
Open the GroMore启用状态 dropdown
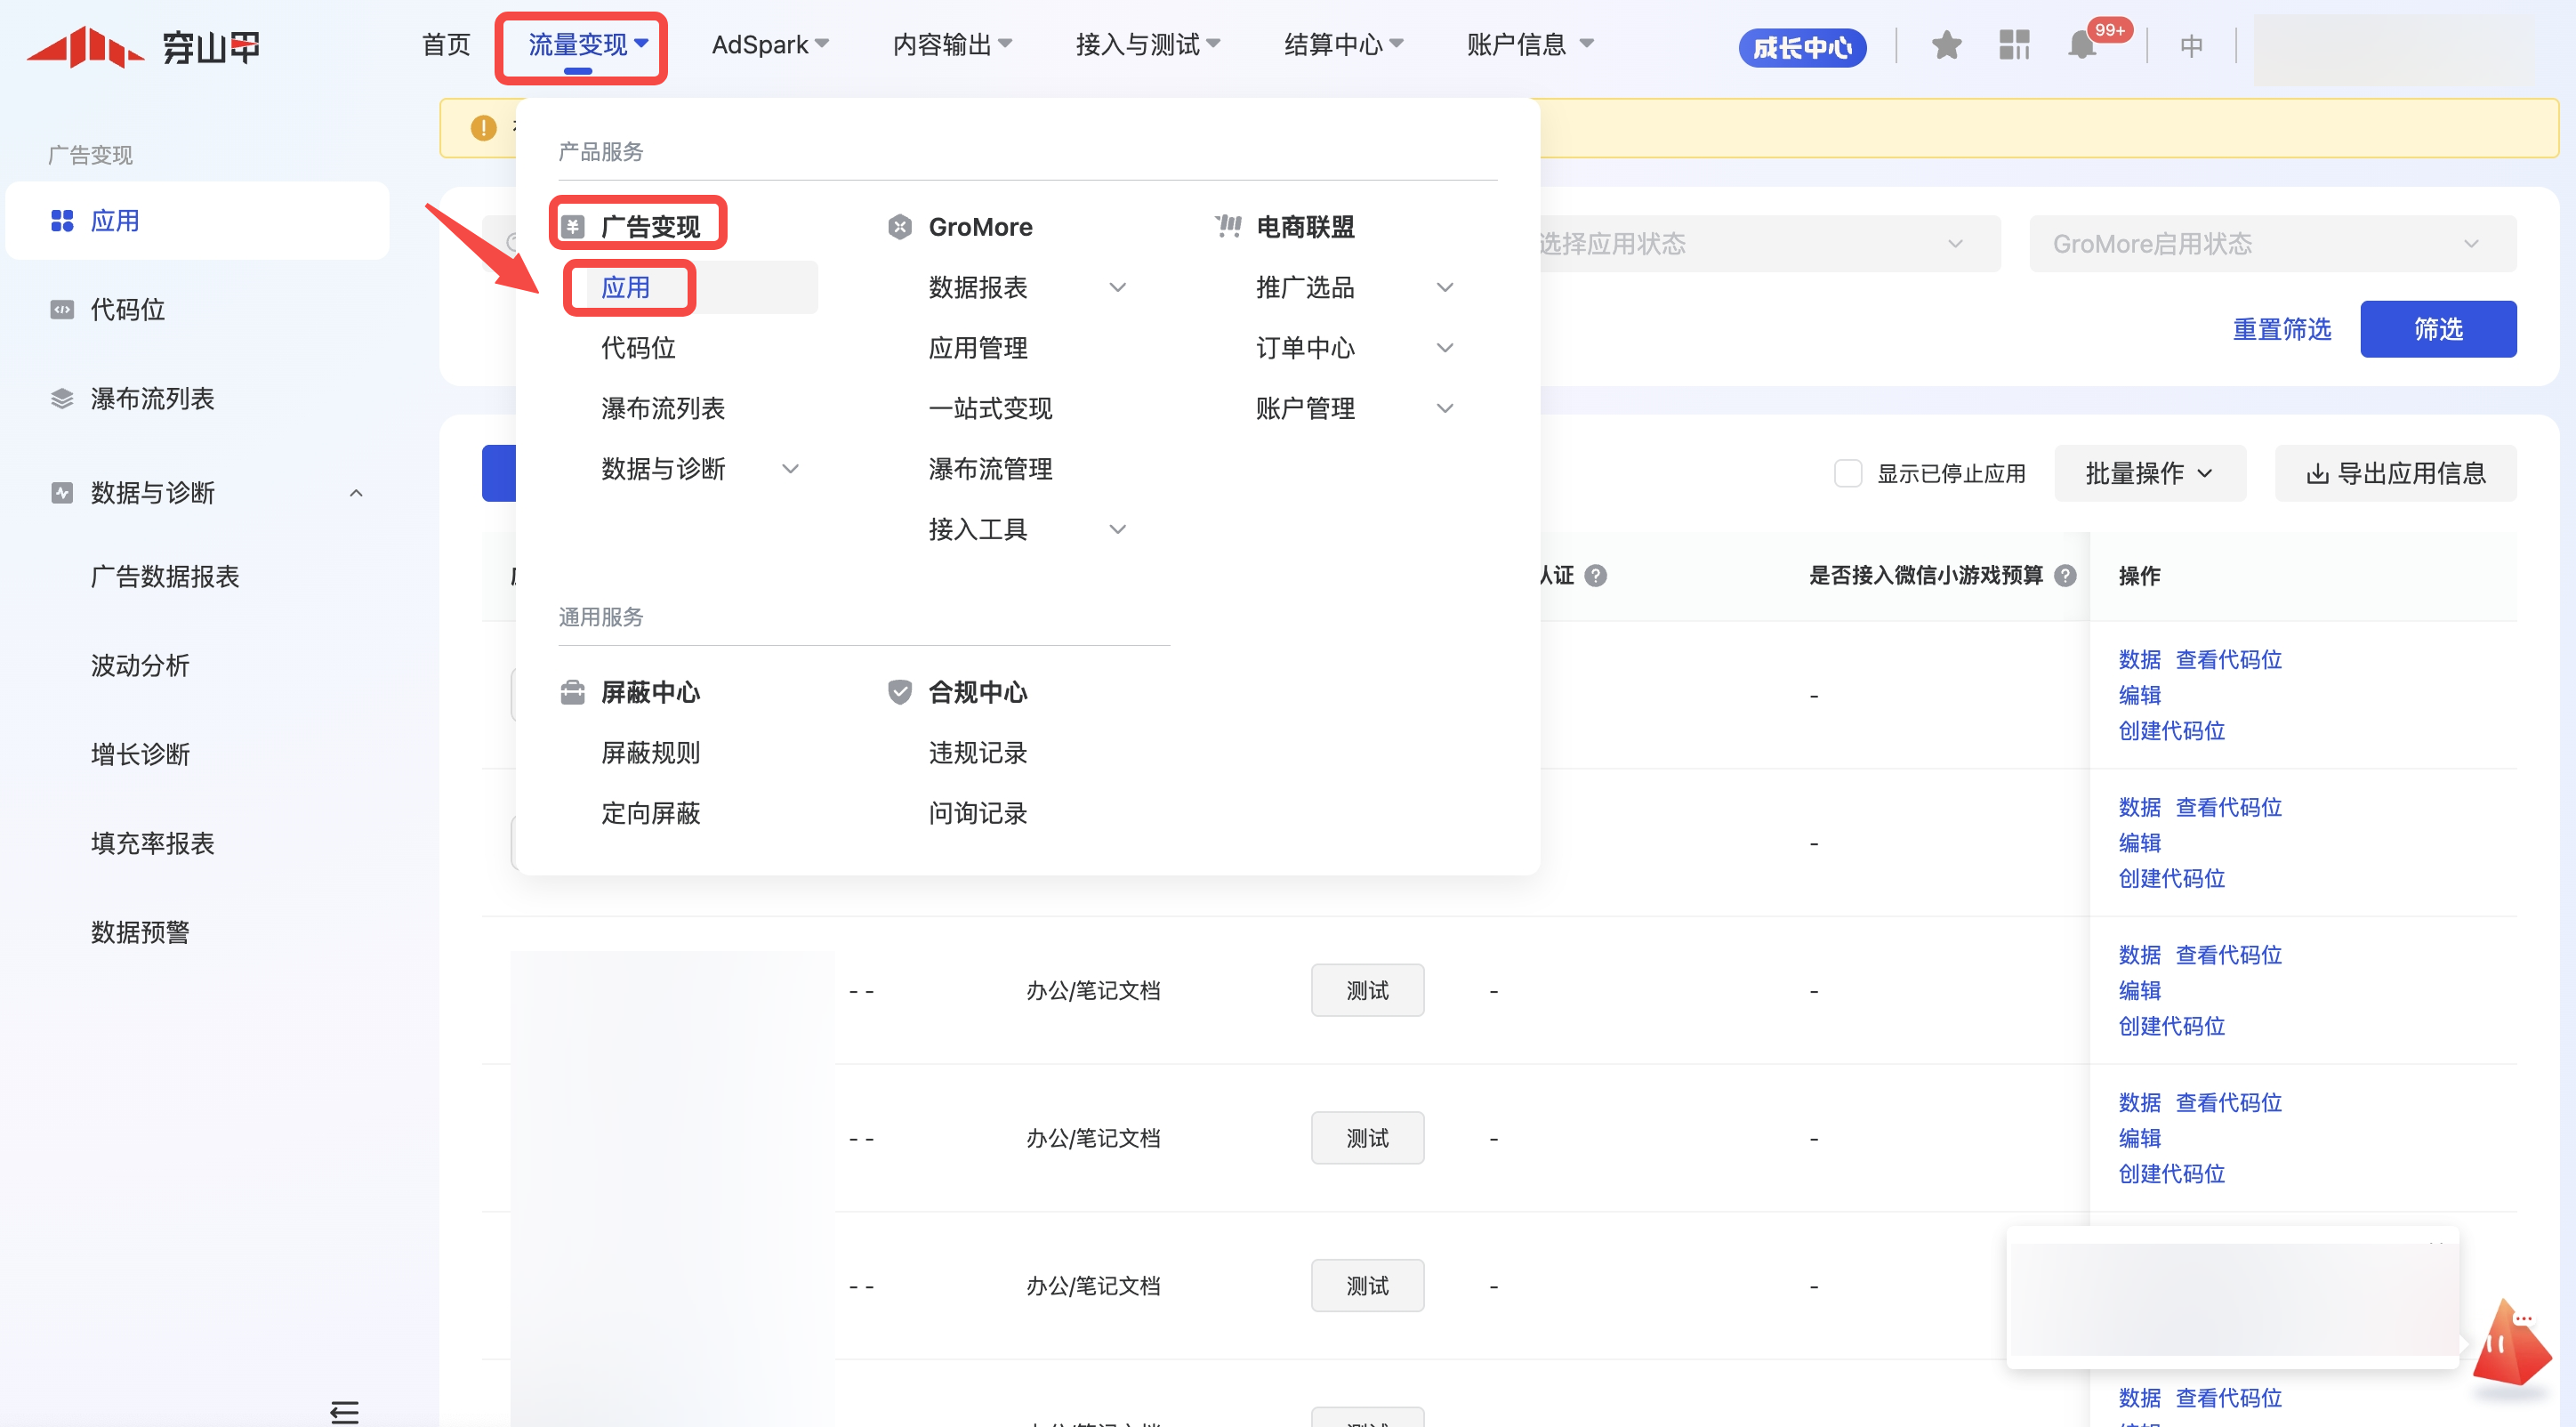(2272, 244)
